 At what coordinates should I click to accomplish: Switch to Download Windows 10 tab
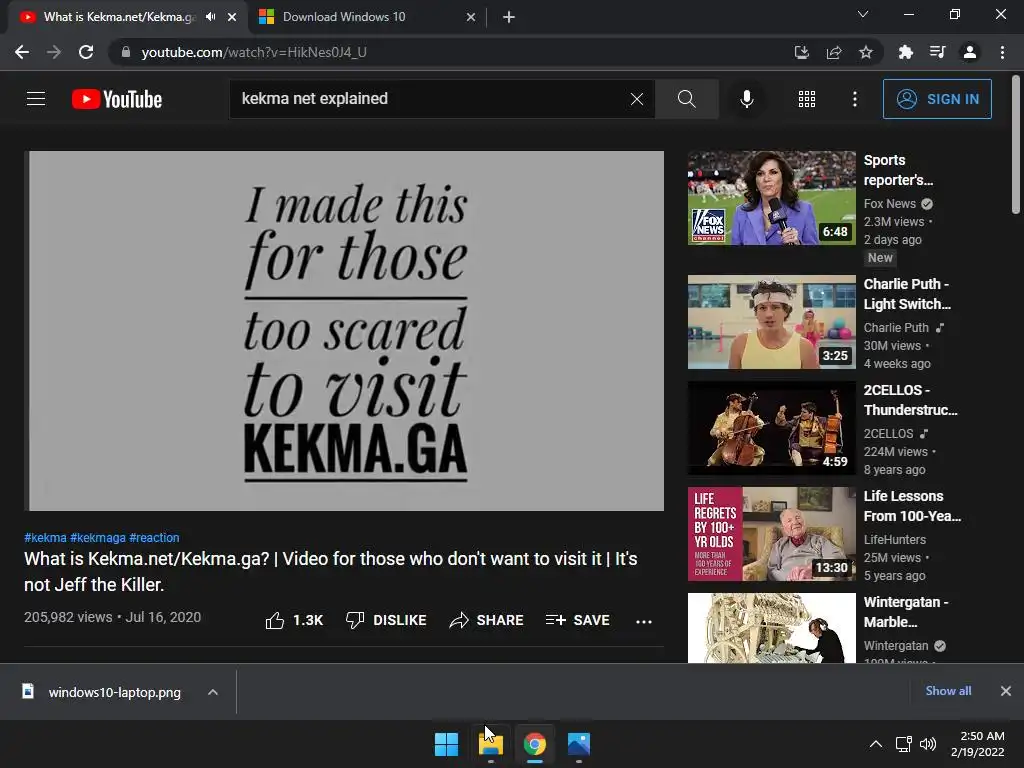point(368,17)
